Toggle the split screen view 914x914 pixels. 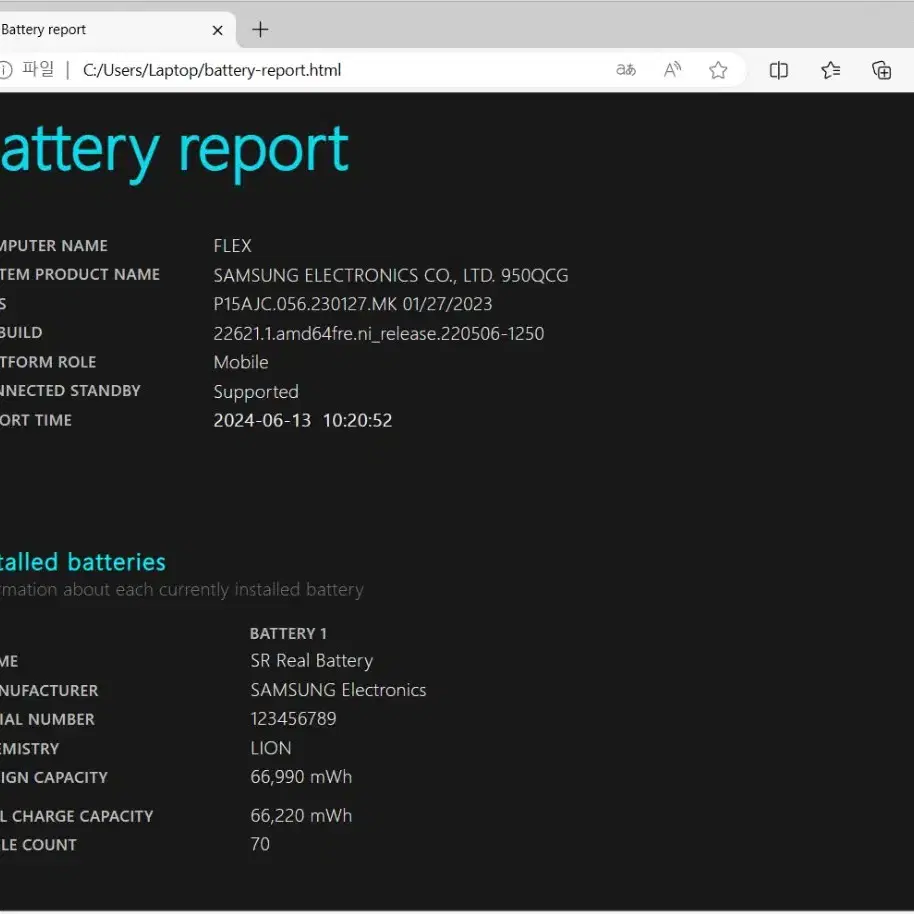pyautogui.click(x=779, y=70)
